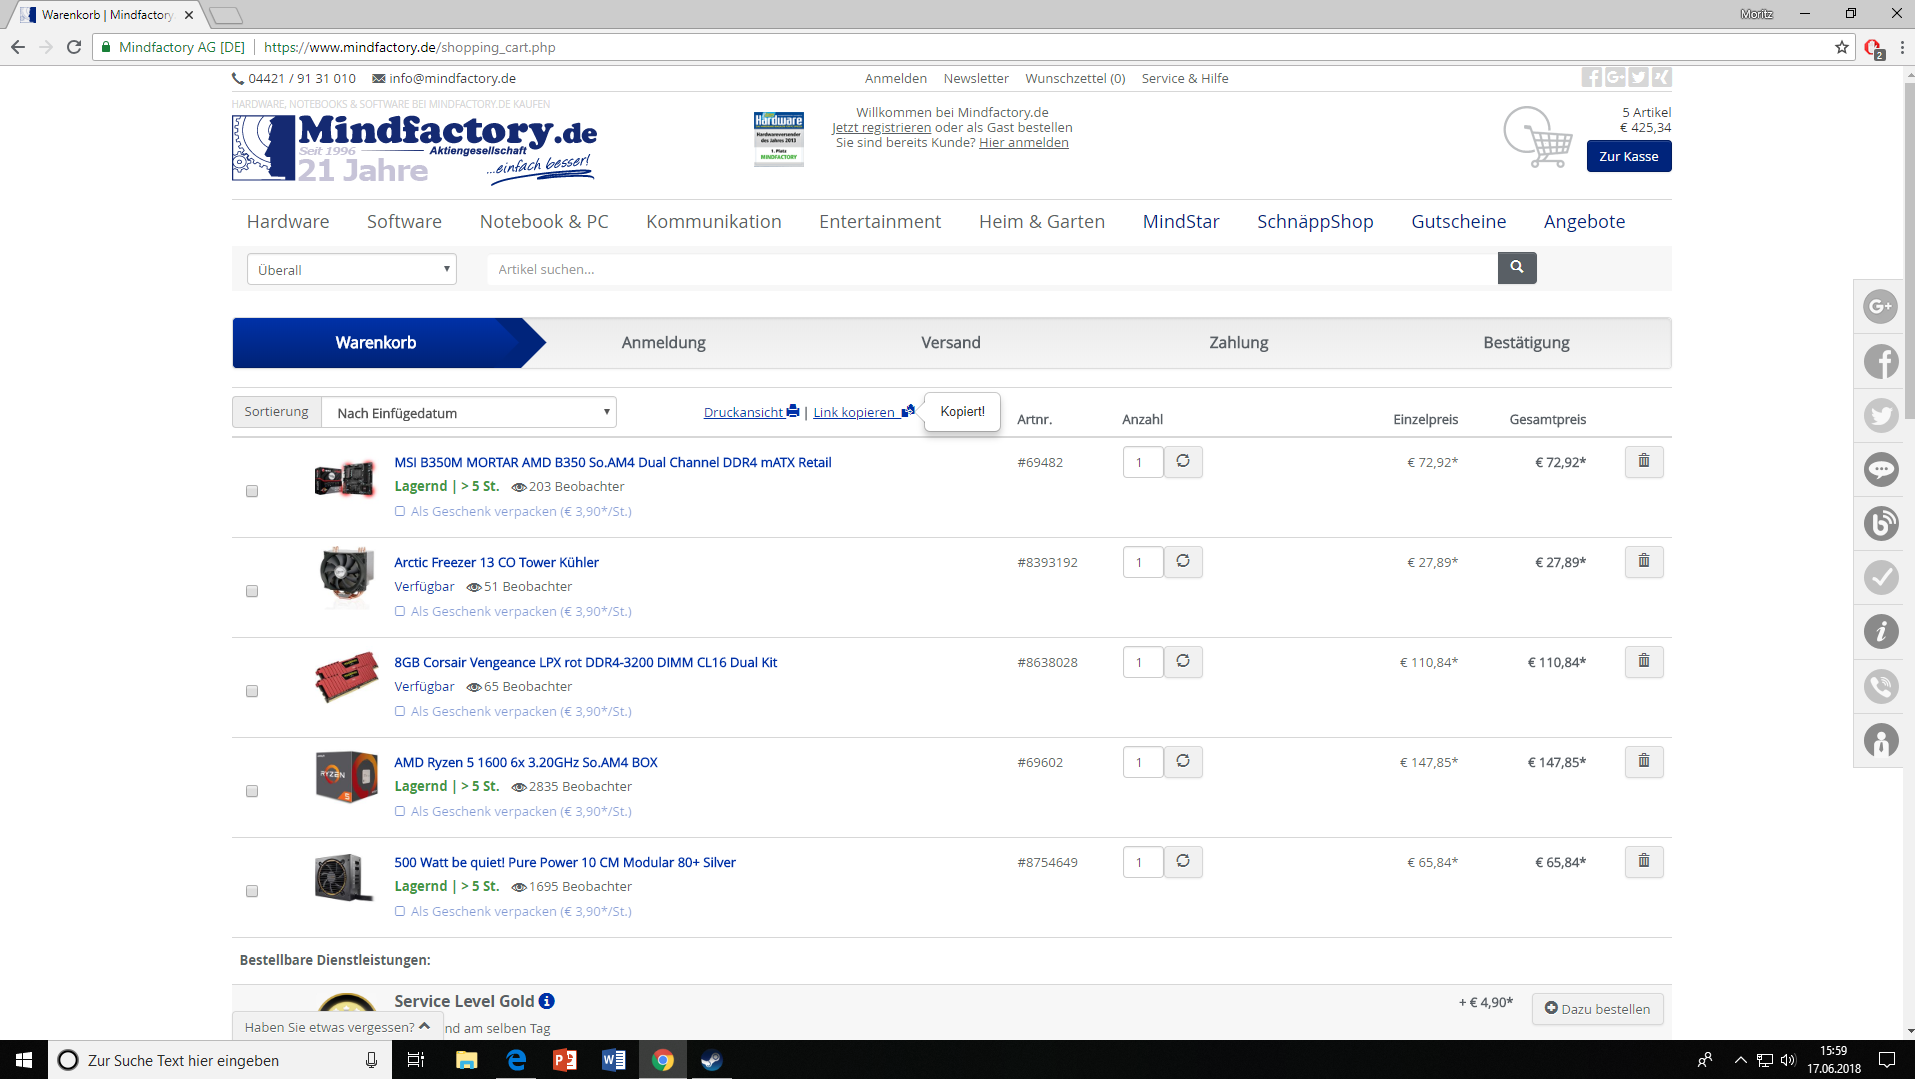1915x1079 pixels.
Task: Open Facebook sidebar share icon
Action: pyautogui.click(x=1881, y=361)
